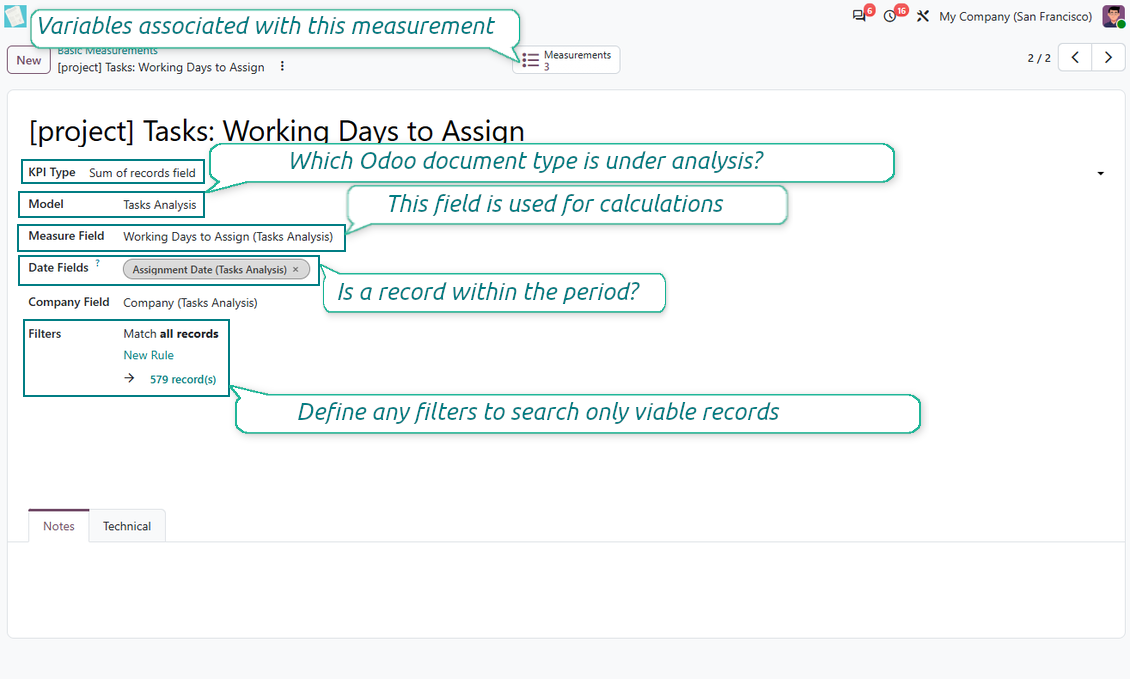Viewport: 1130px width, 679px height.
Task: Show the Date Fields help question mark
Action: (97, 263)
